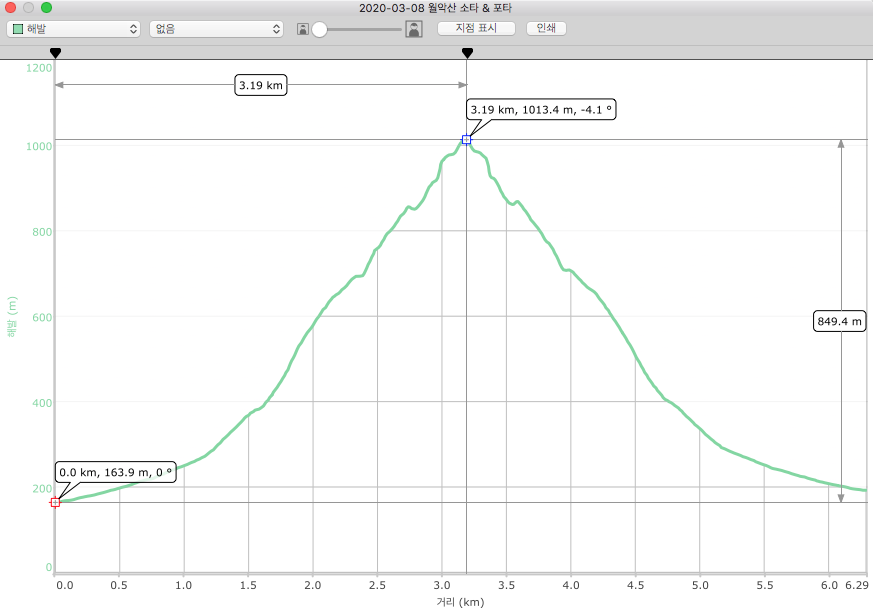Click the blue square peak point marker
Screen dimensions: 873x615
466,139
